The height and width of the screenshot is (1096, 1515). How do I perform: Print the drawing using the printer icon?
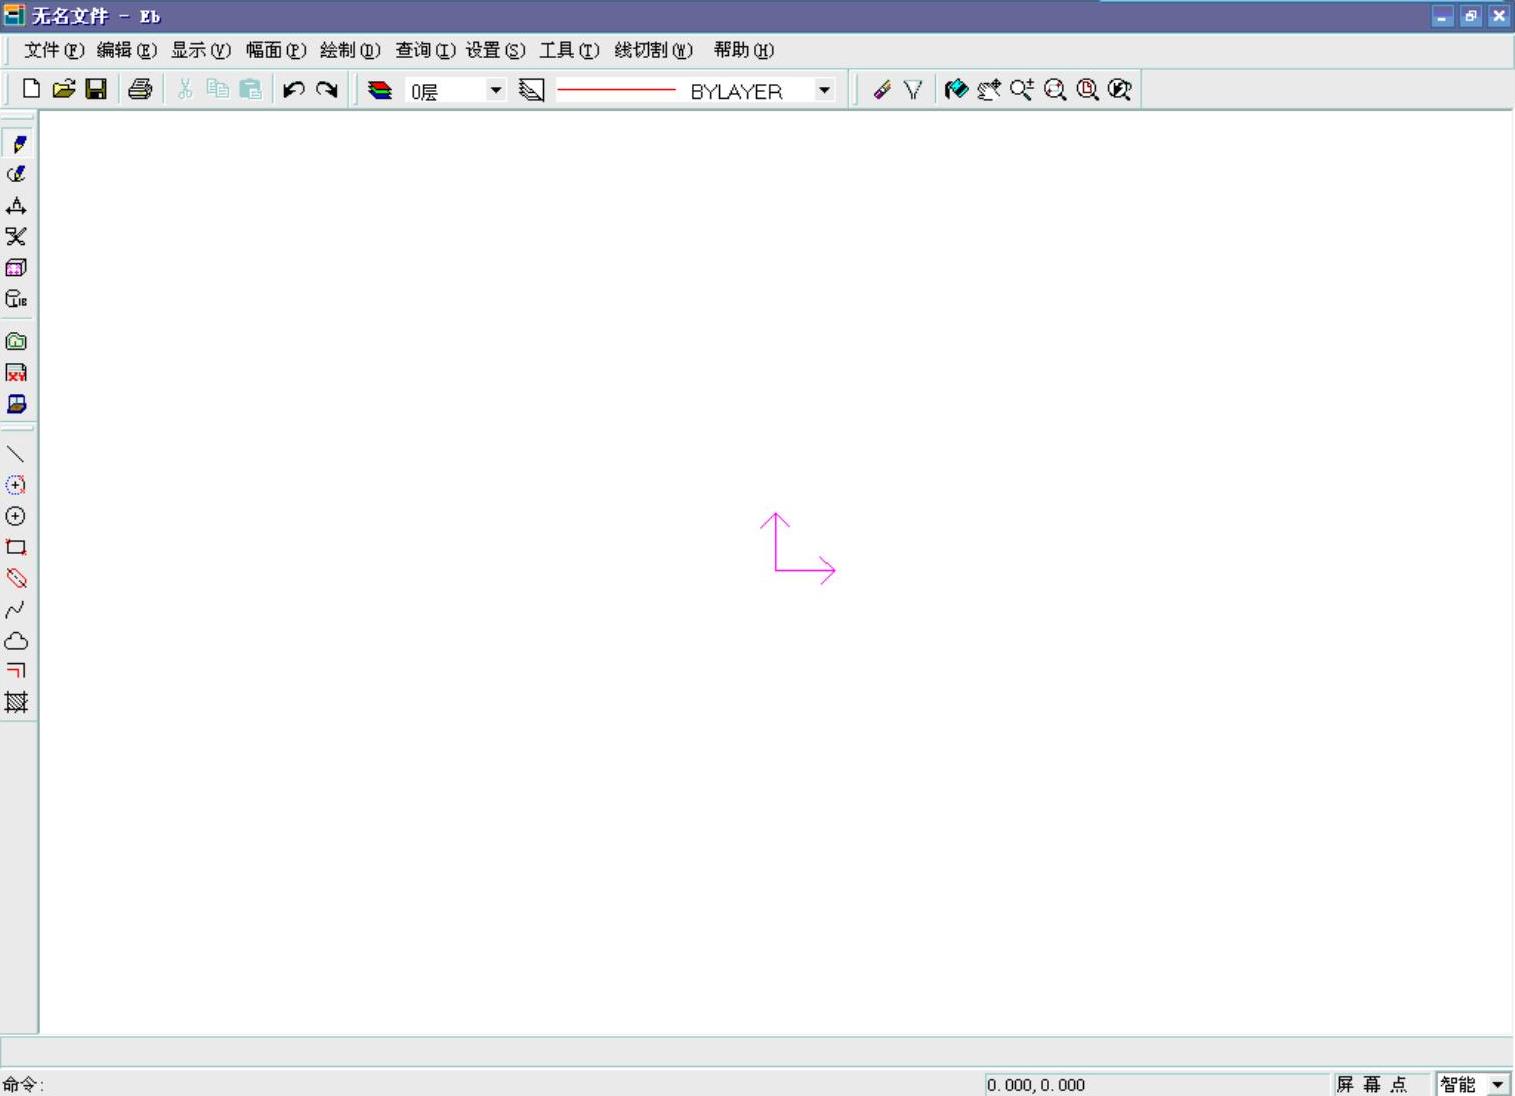coord(140,89)
